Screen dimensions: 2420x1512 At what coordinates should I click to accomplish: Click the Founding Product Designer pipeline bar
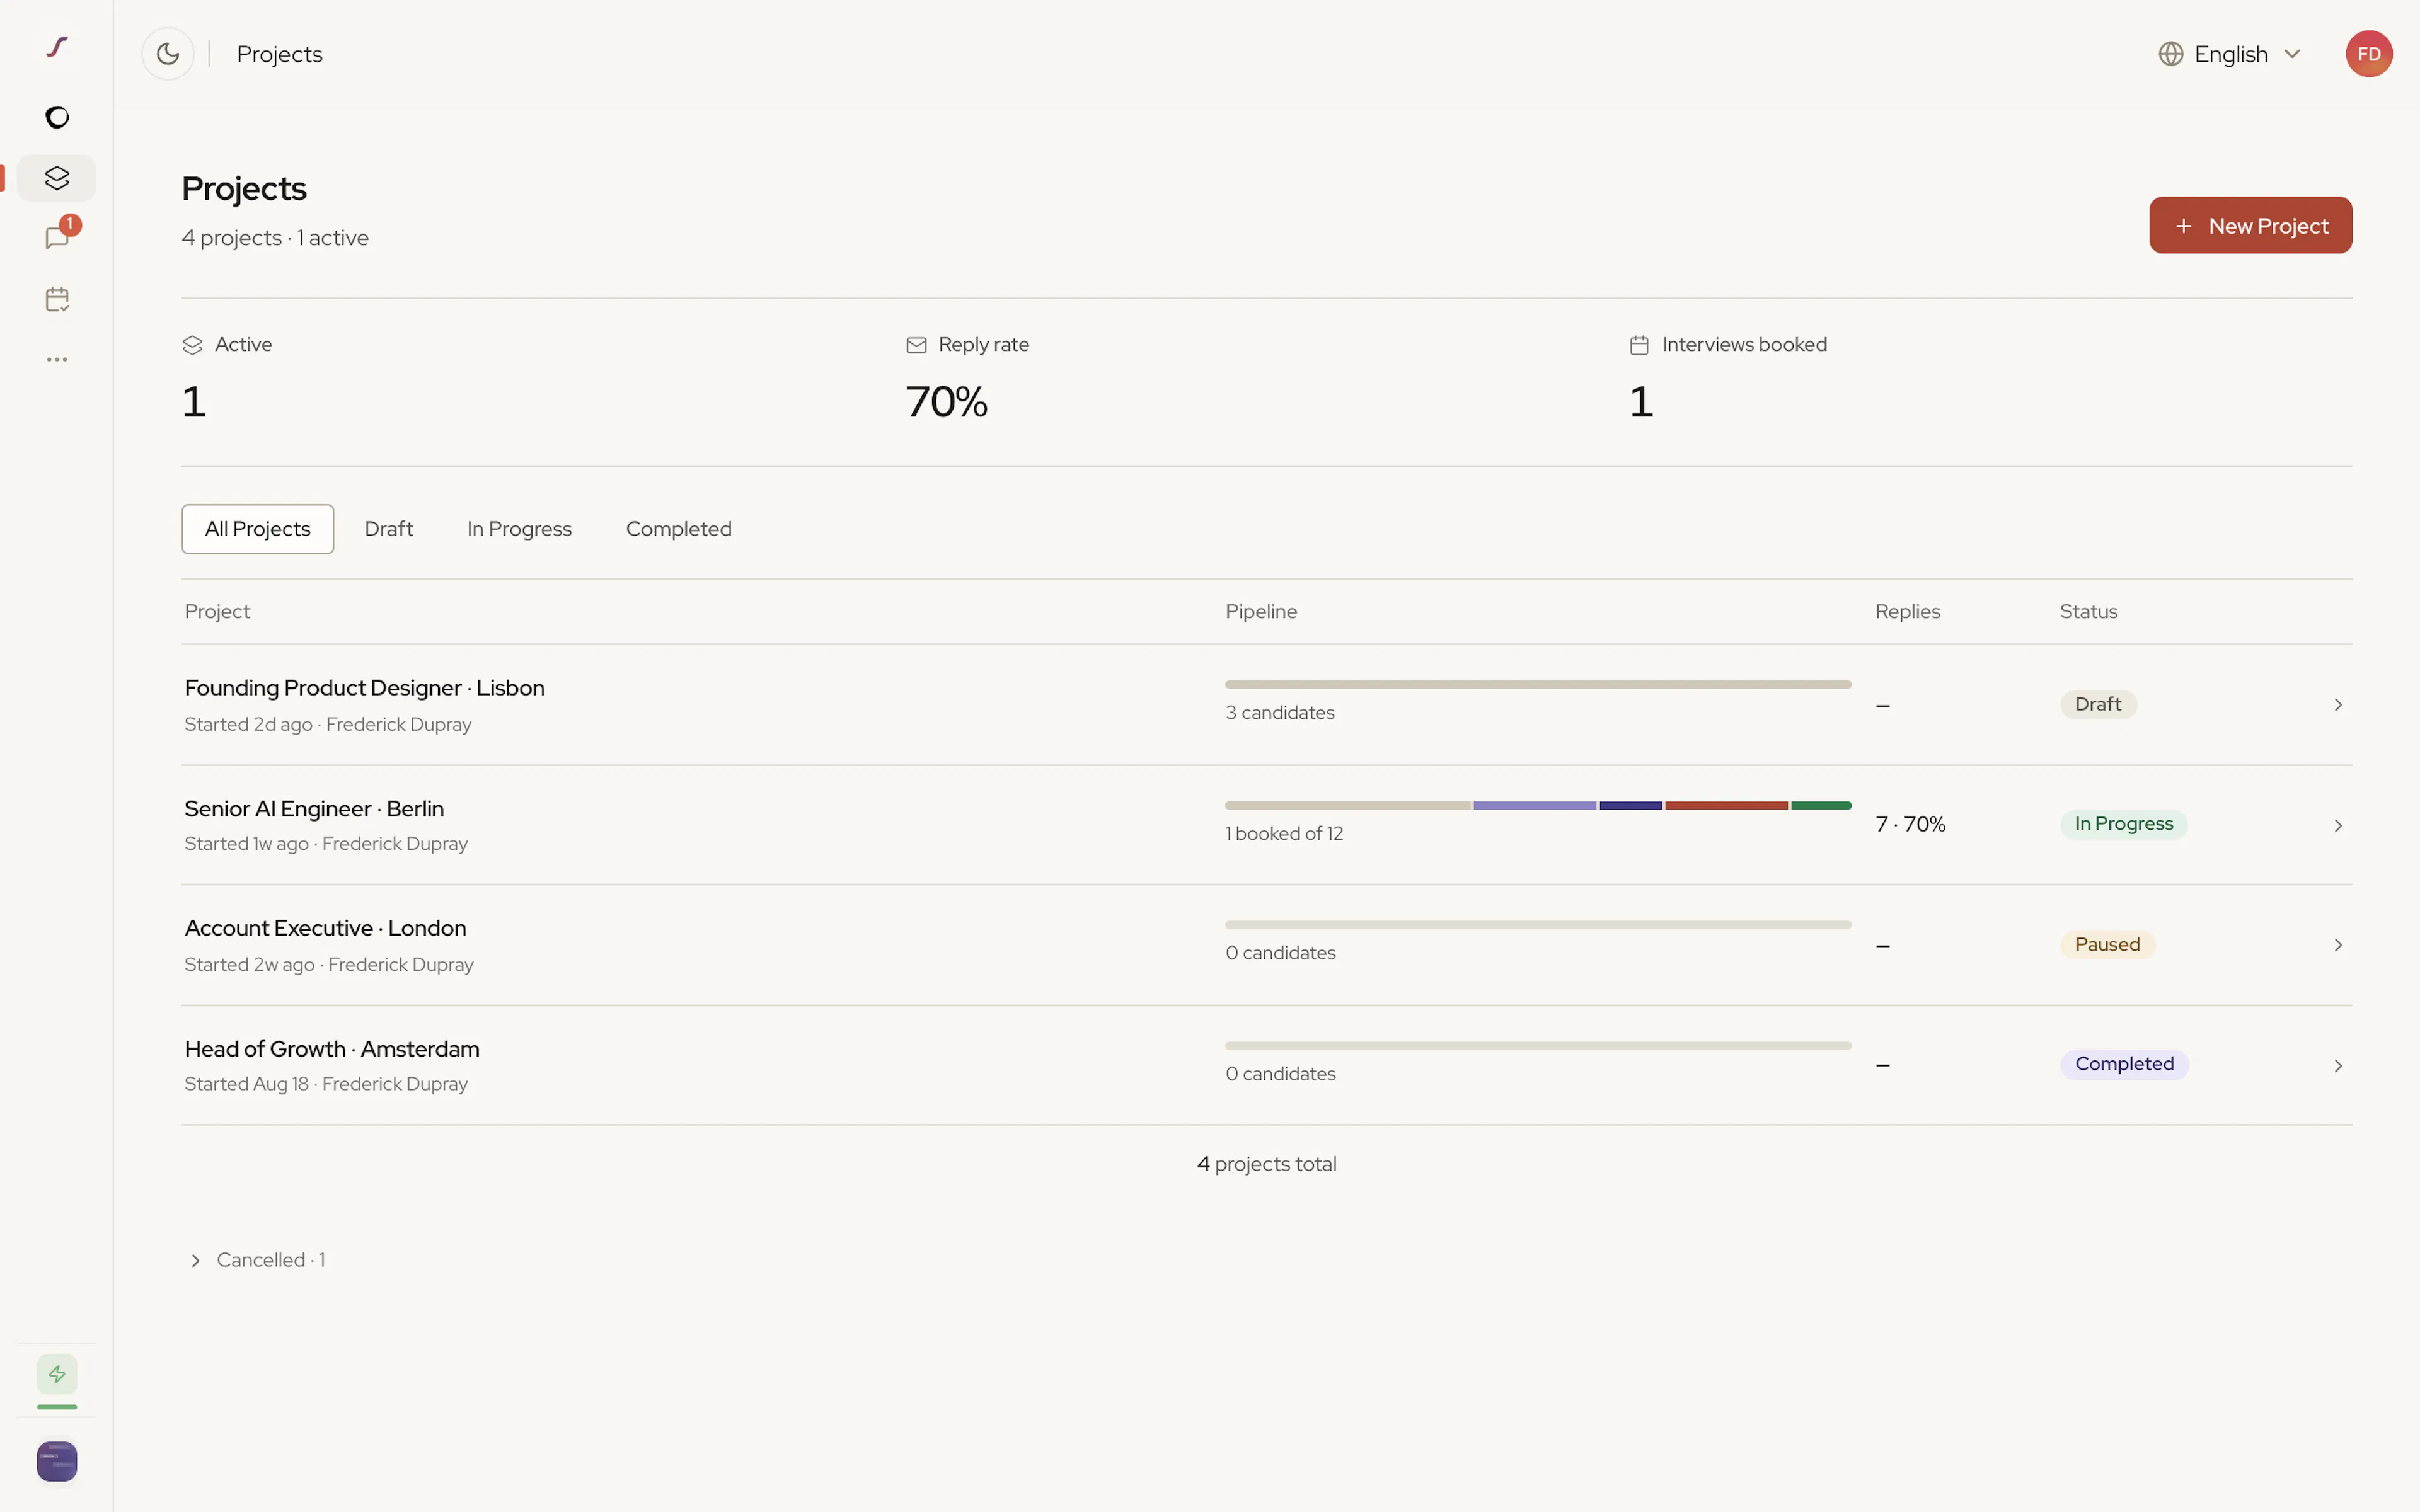pos(1538,685)
